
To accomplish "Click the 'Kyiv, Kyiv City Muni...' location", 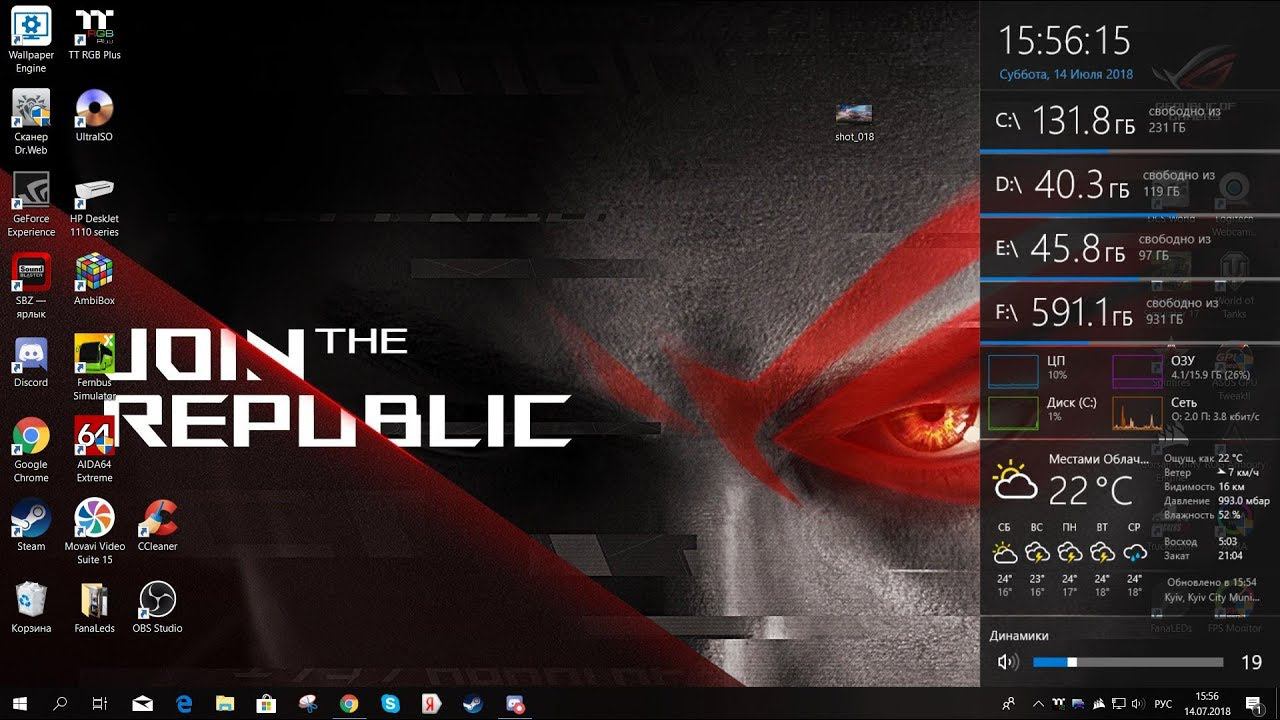I will [1212, 597].
